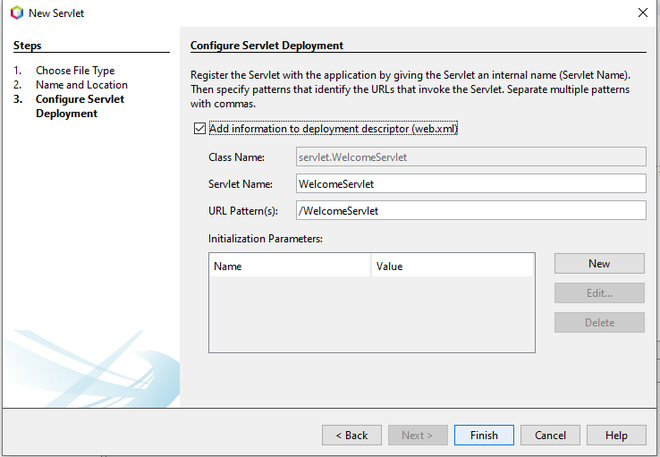This screenshot has width=660, height=457.
Task: Open Help for servlet deployment
Action: coord(616,435)
